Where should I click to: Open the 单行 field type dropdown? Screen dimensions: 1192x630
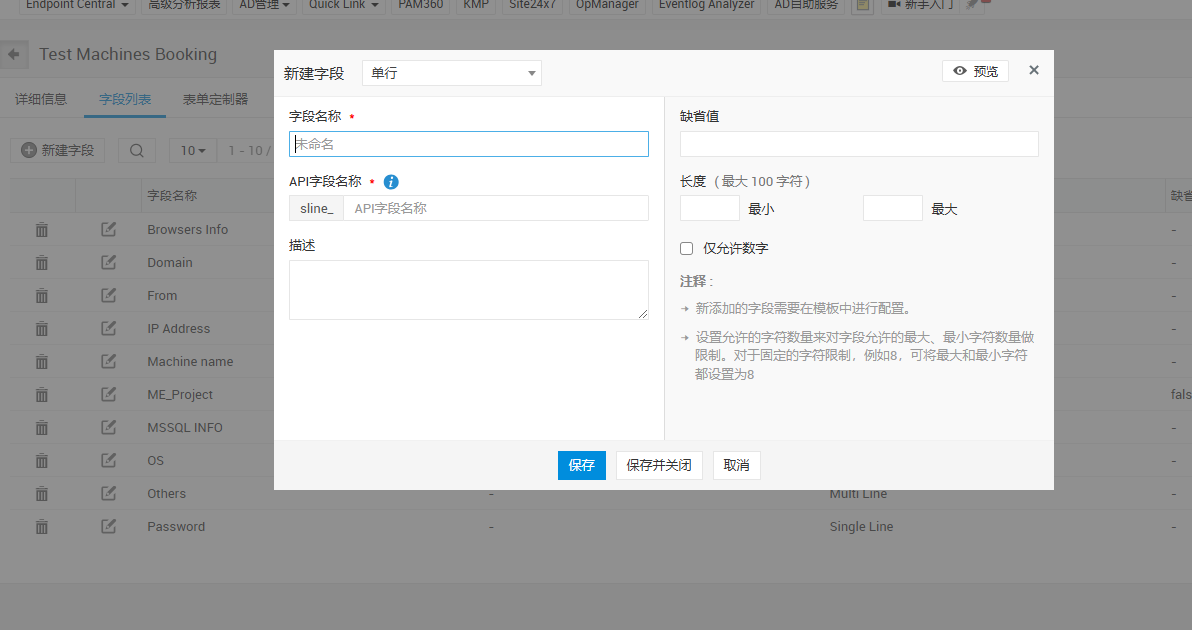point(451,73)
